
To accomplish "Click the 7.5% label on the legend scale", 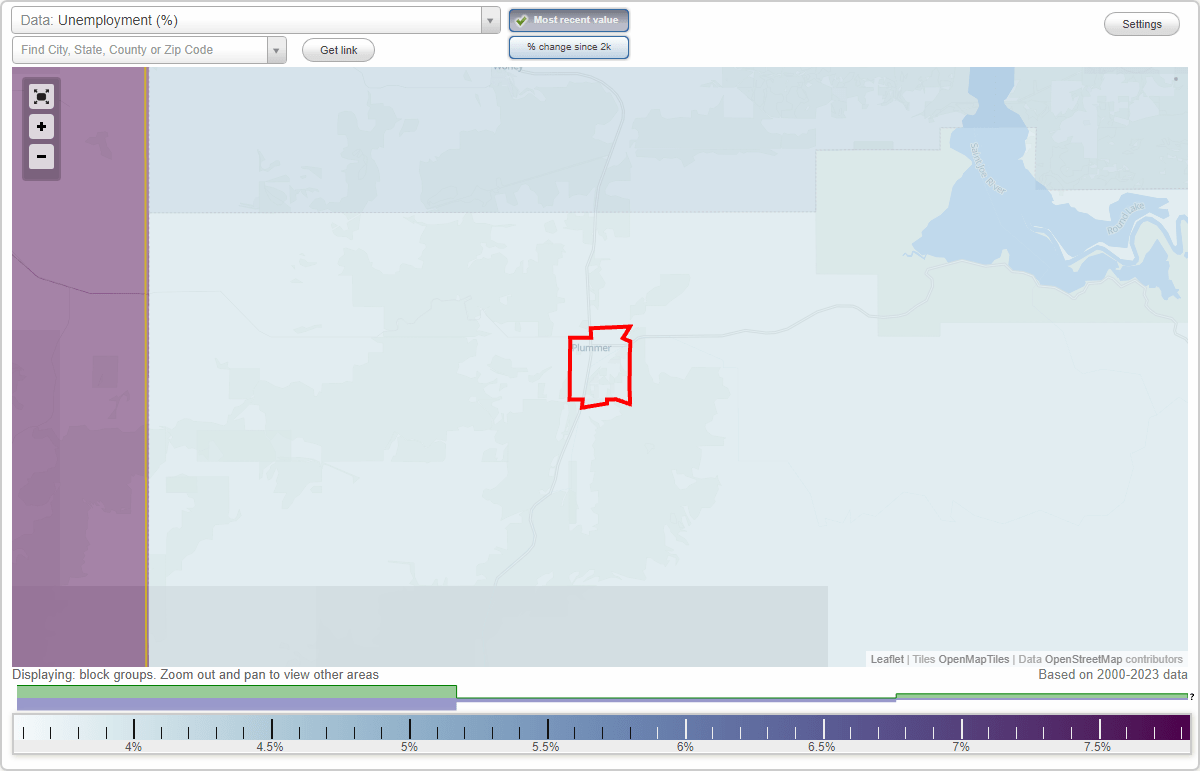I will click(x=1098, y=747).
